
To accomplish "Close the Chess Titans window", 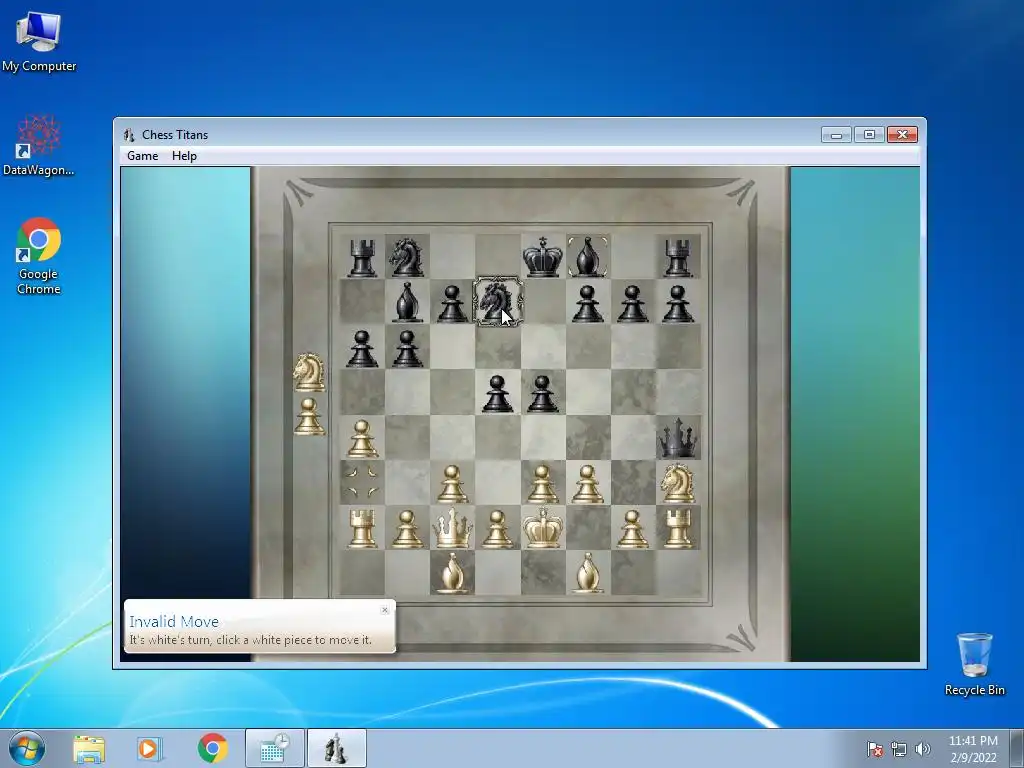I will [903, 135].
